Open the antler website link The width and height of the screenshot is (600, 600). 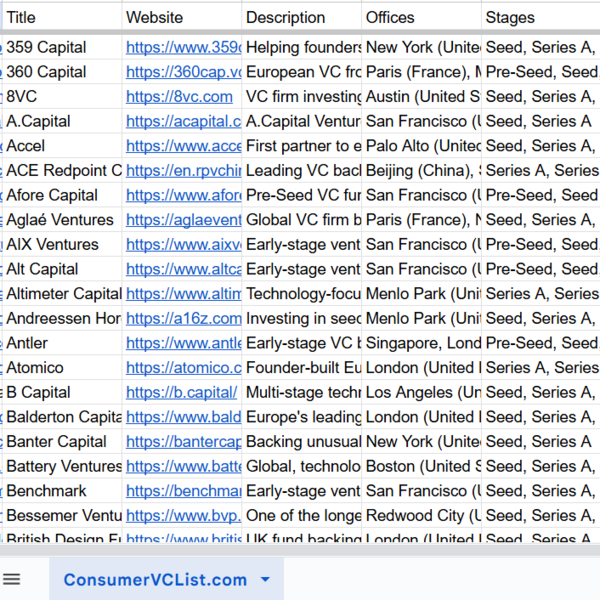click(x=184, y=343)
